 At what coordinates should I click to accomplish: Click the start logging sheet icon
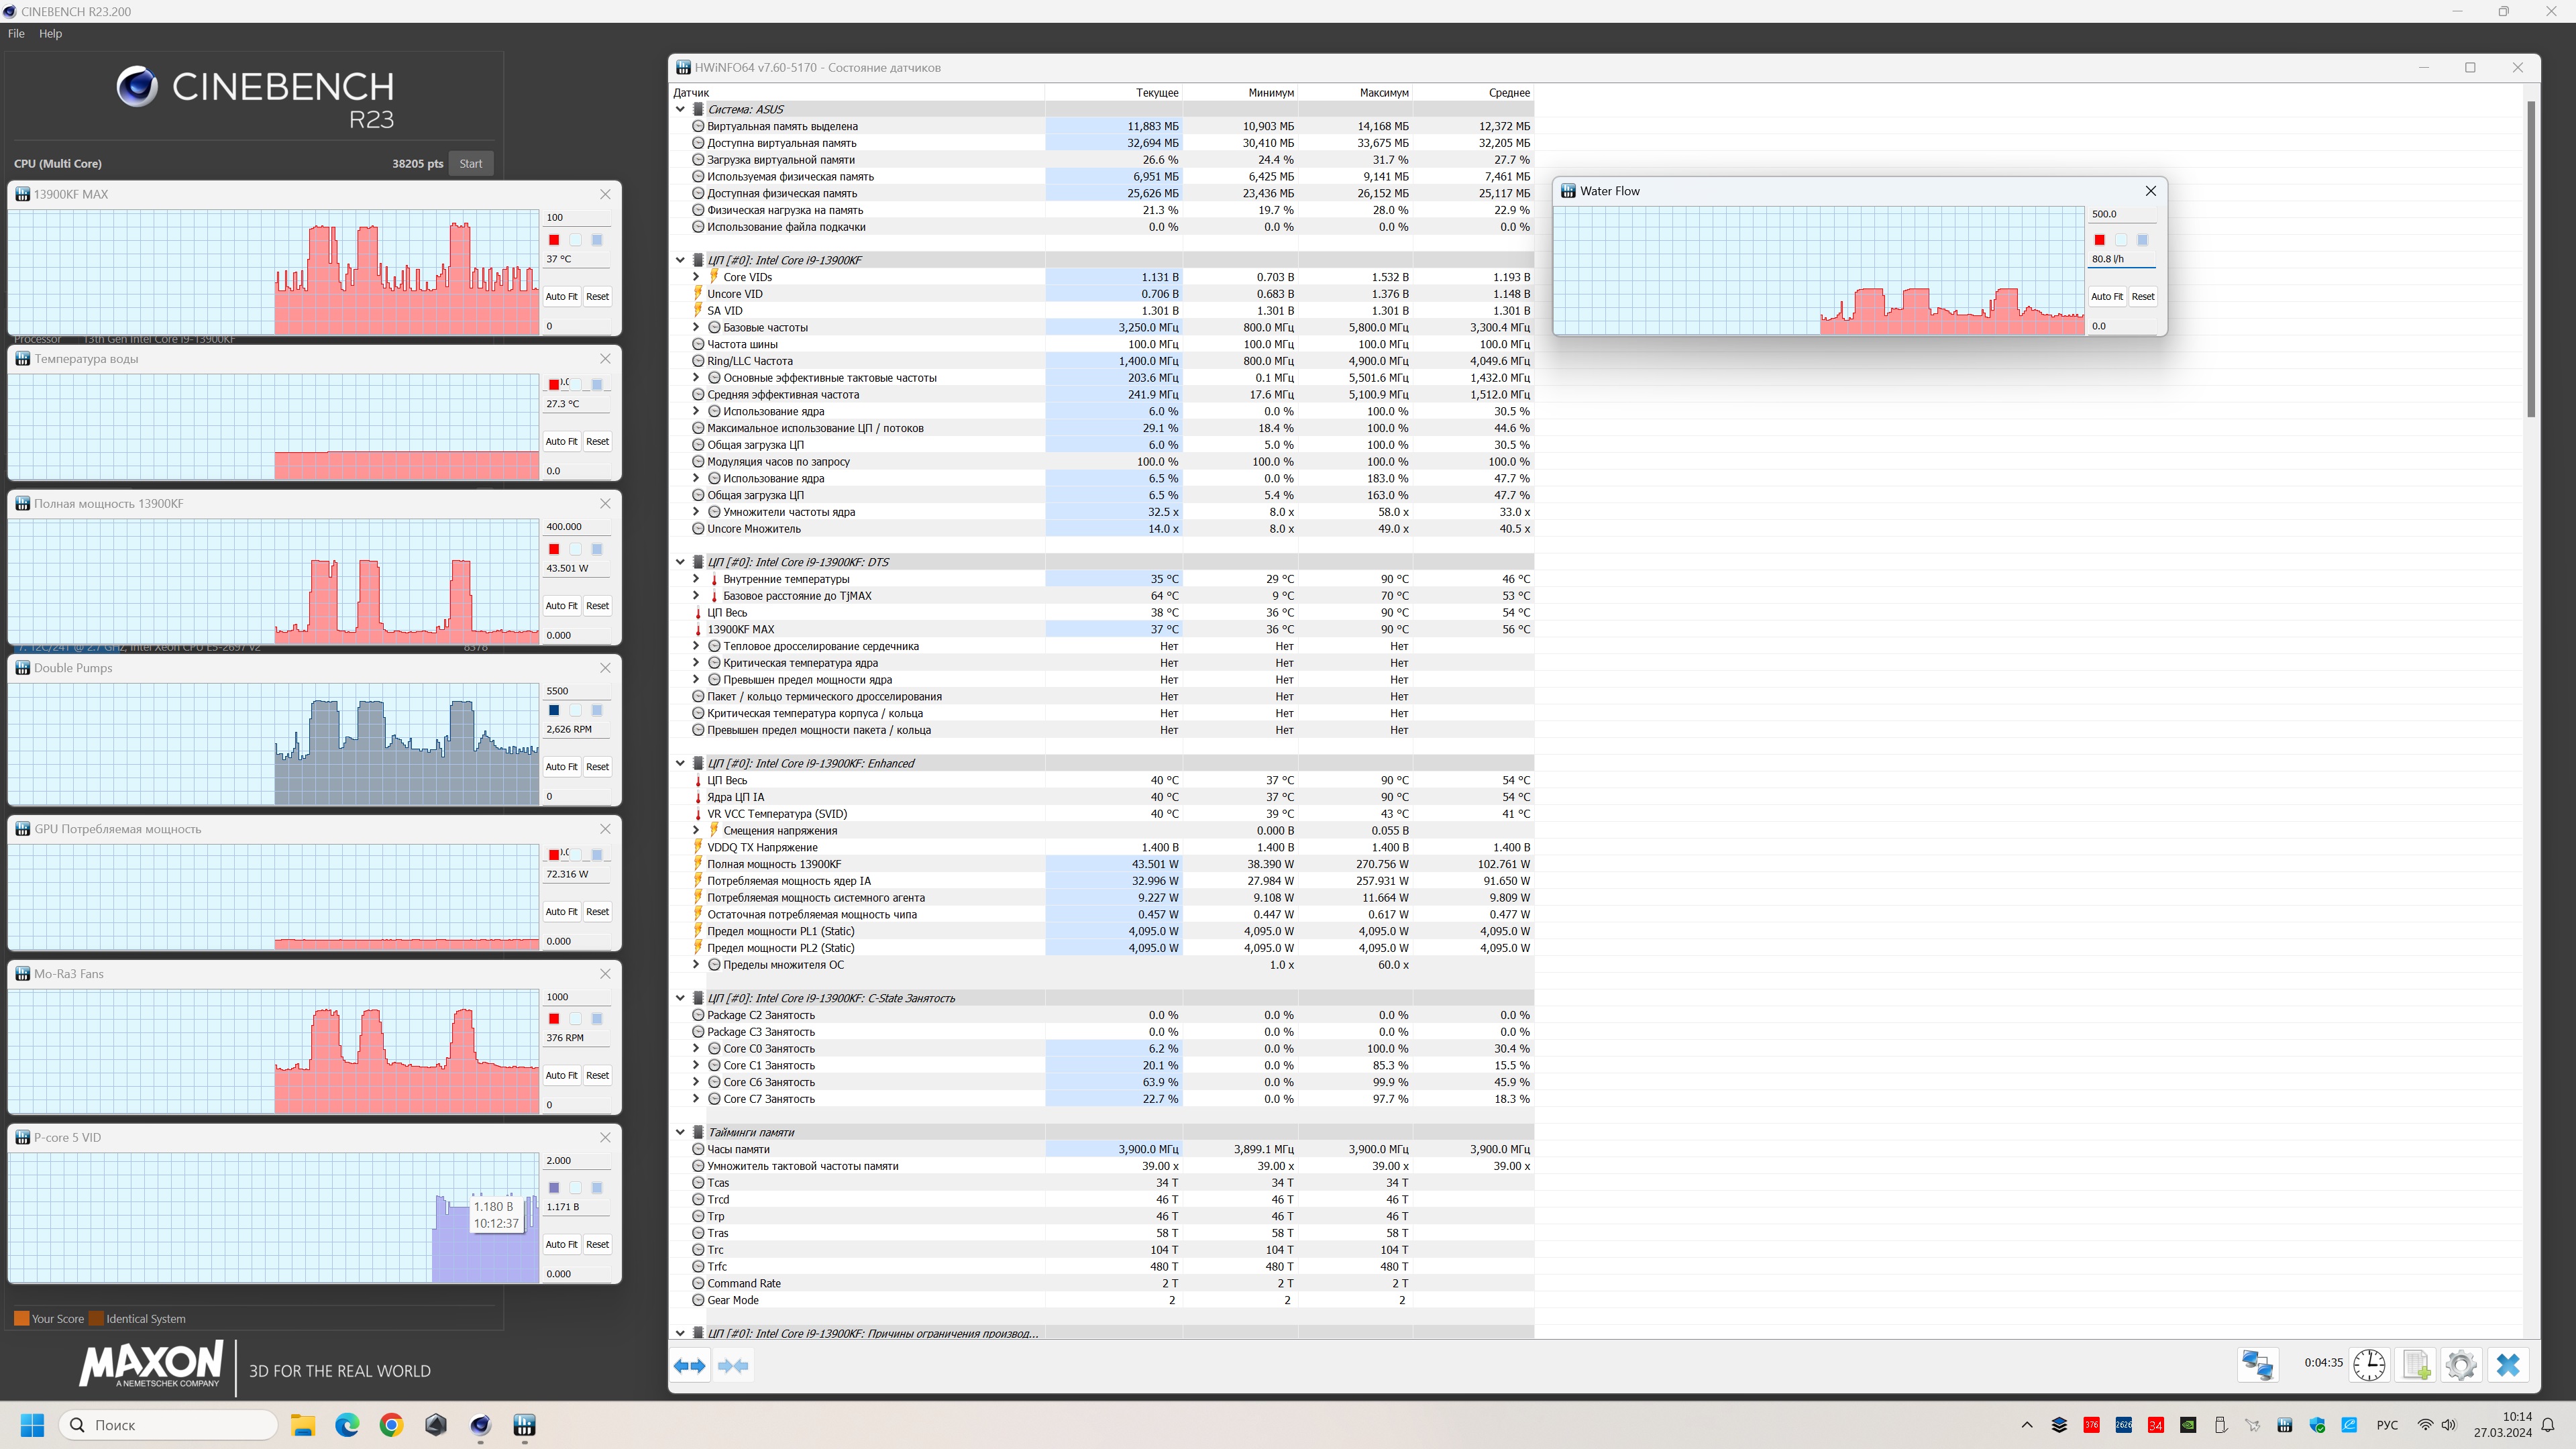(2416, 1365)
